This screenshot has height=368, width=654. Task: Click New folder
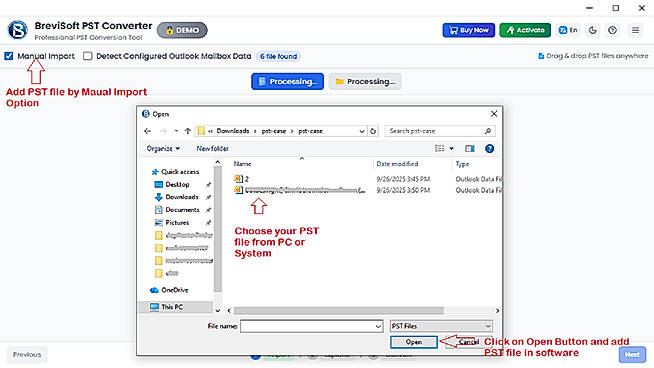212,149
